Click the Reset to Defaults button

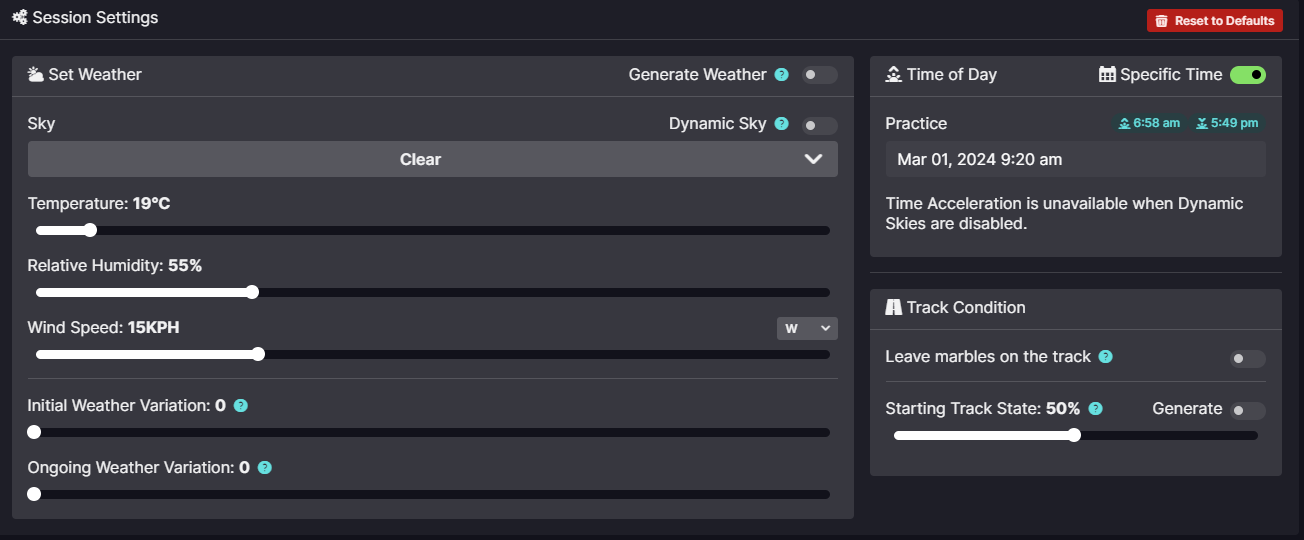pos(1214,21)
